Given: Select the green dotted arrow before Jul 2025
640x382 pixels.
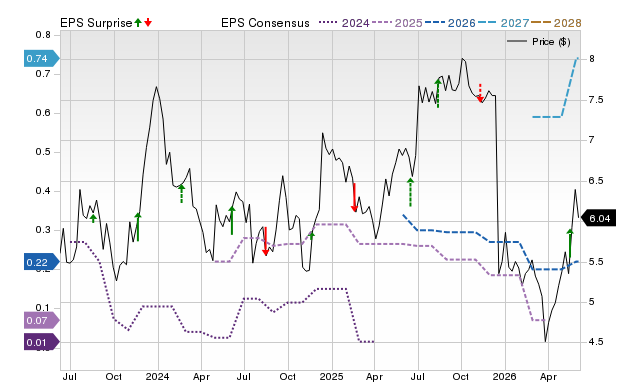Looking at the screenshot, I should [410, 192].
